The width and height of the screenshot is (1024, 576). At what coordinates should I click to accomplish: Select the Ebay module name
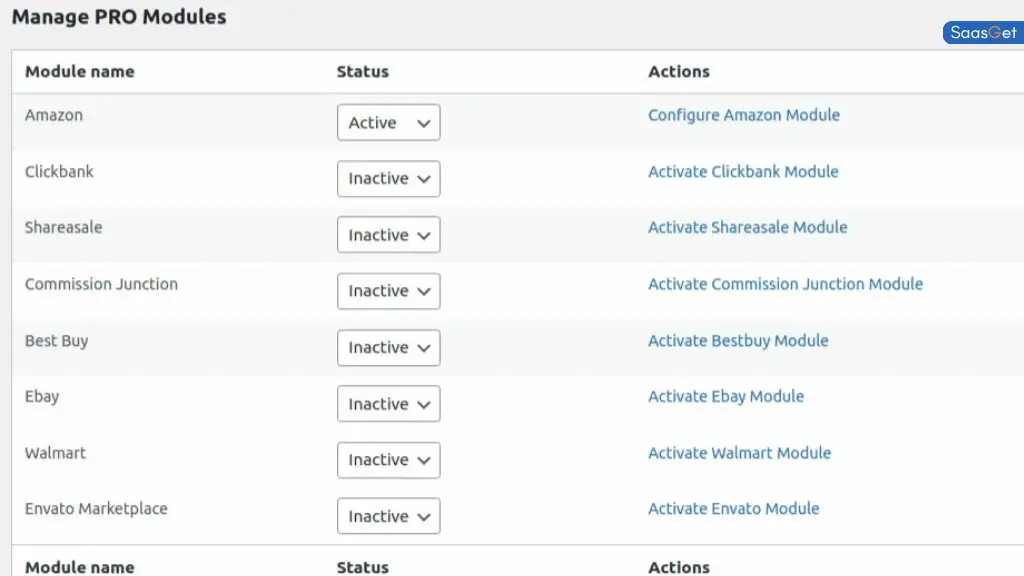click(42, 397)
